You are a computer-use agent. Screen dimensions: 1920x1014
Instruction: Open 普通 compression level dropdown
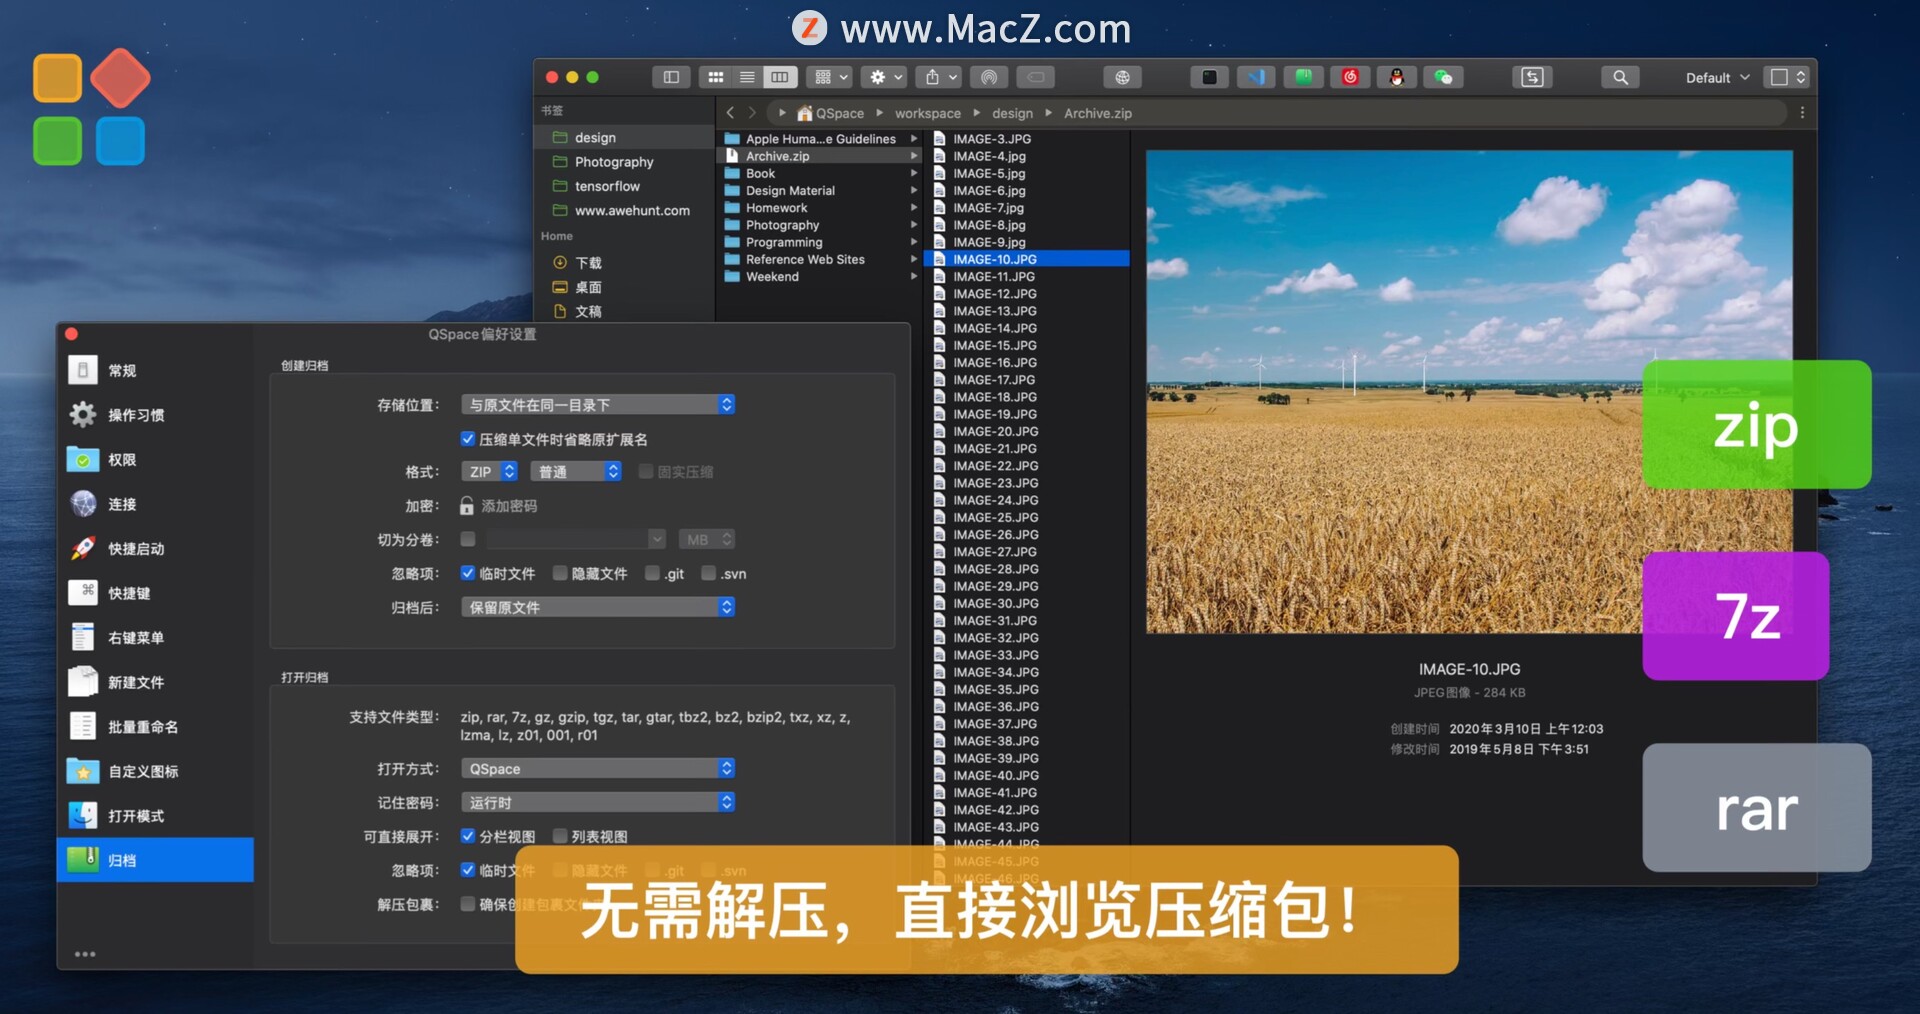576,471
